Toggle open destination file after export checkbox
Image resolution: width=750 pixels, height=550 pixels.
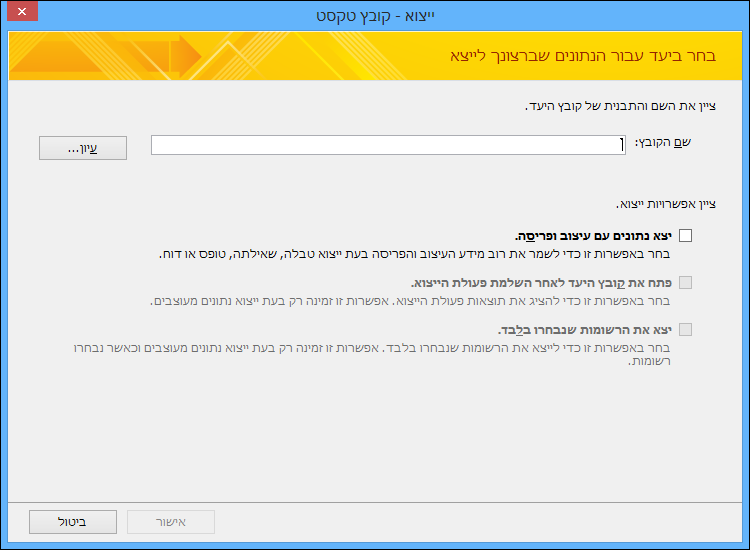tap(685, 283)
